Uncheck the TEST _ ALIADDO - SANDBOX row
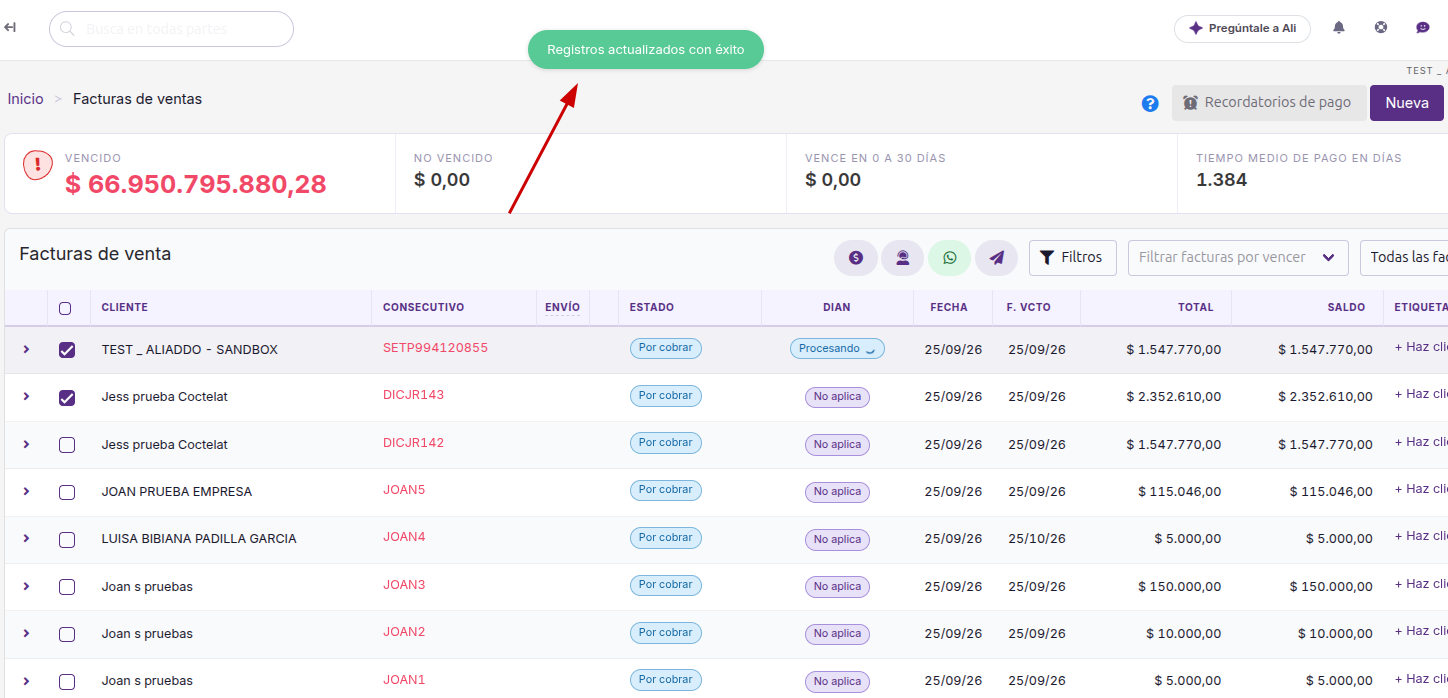This screenshot has height=698, width=1448. (67, 350)
